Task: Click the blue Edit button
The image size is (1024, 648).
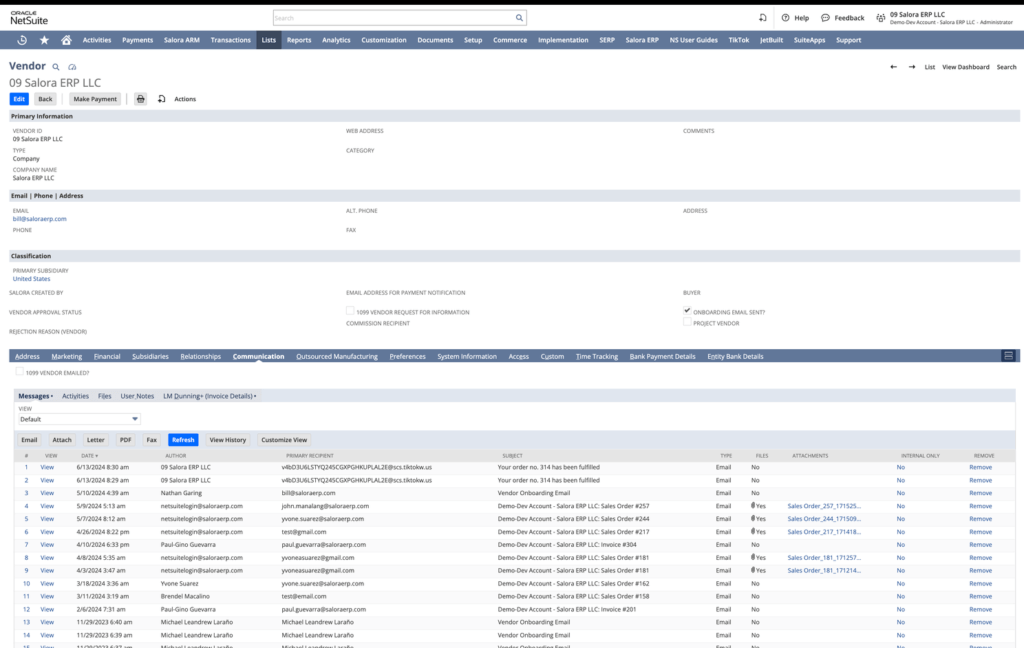Action: pyautogui.click(x=19, y=99)
